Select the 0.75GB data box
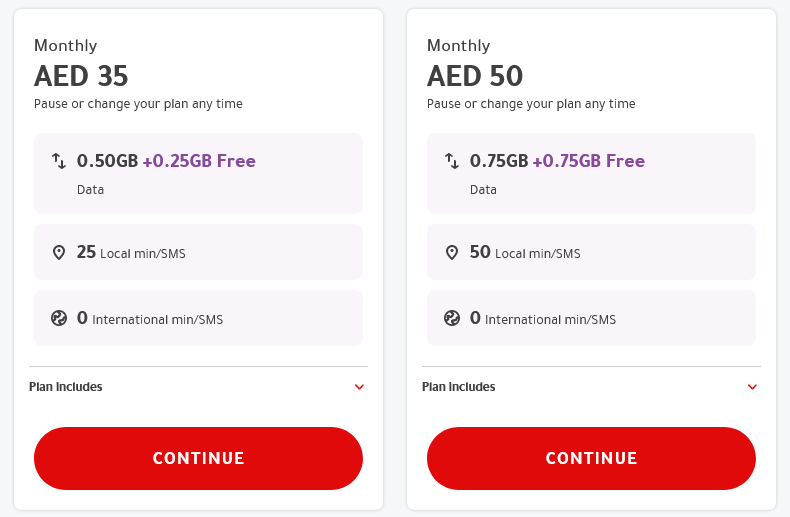The width and height of the screenshot is (790, 517). coord(591,174)
